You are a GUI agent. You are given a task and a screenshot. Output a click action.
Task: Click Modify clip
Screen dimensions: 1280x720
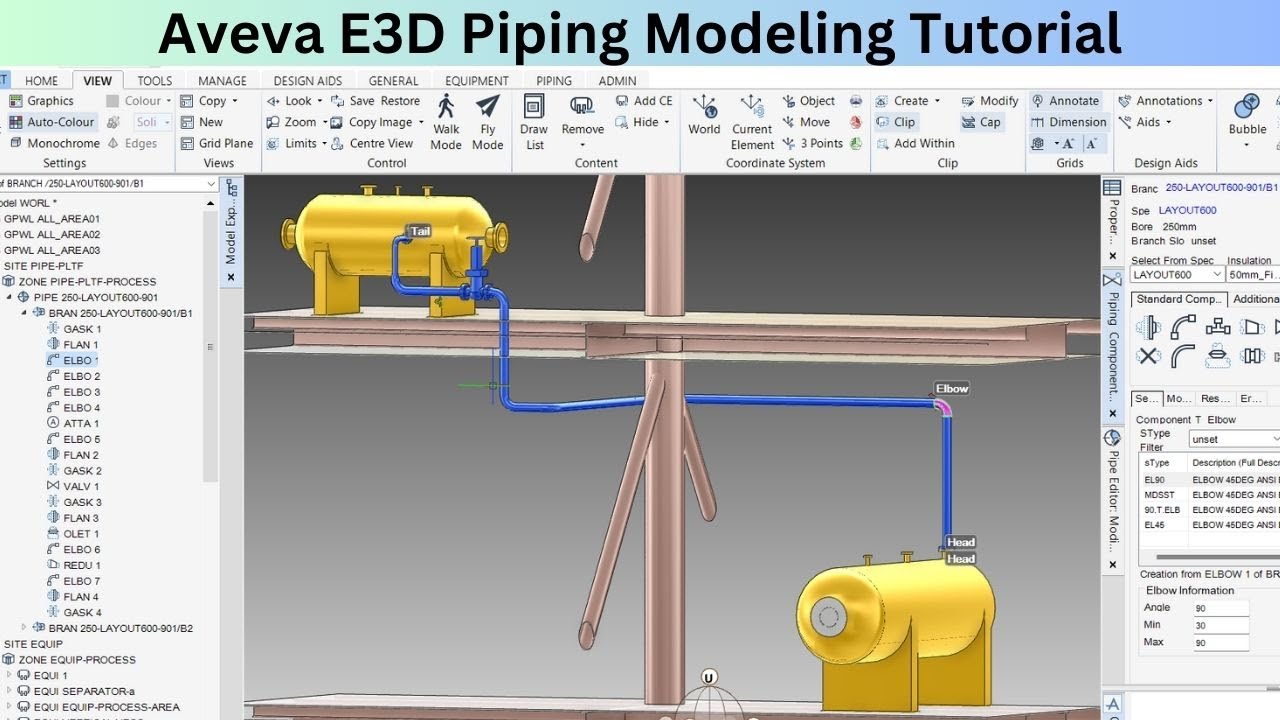990,101
